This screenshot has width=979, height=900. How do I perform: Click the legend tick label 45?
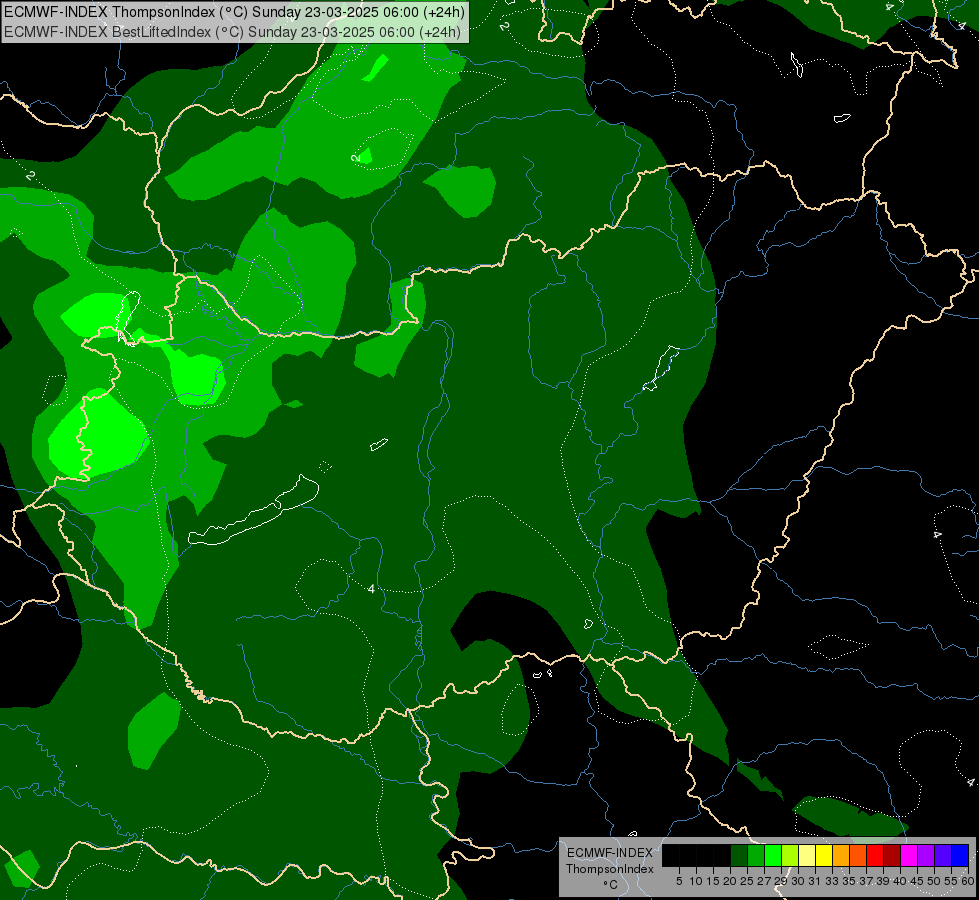(917, 881)
